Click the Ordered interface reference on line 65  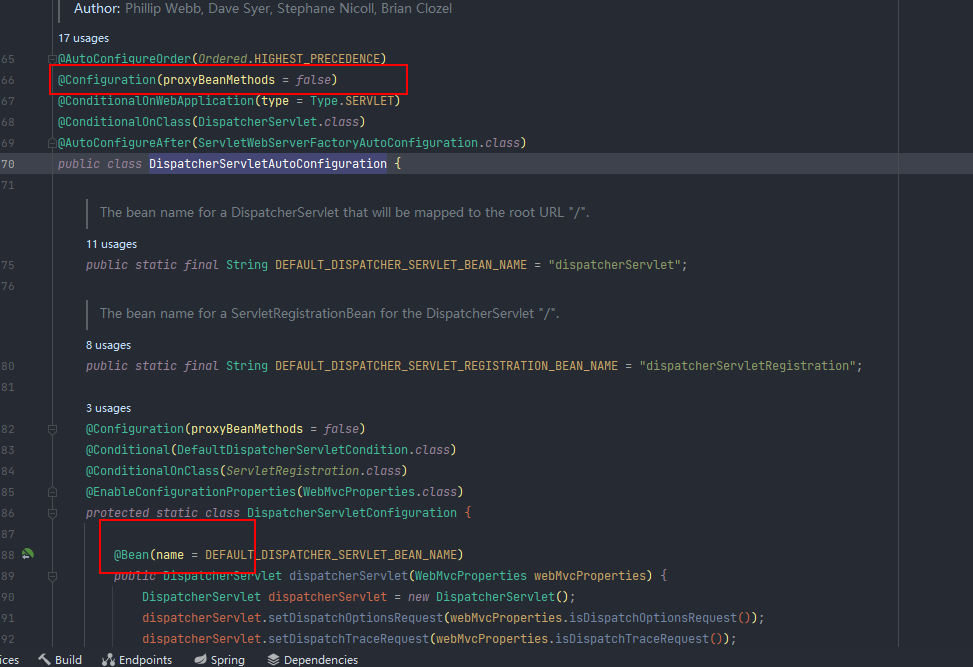pyautogui.click(x=222, y=59)
